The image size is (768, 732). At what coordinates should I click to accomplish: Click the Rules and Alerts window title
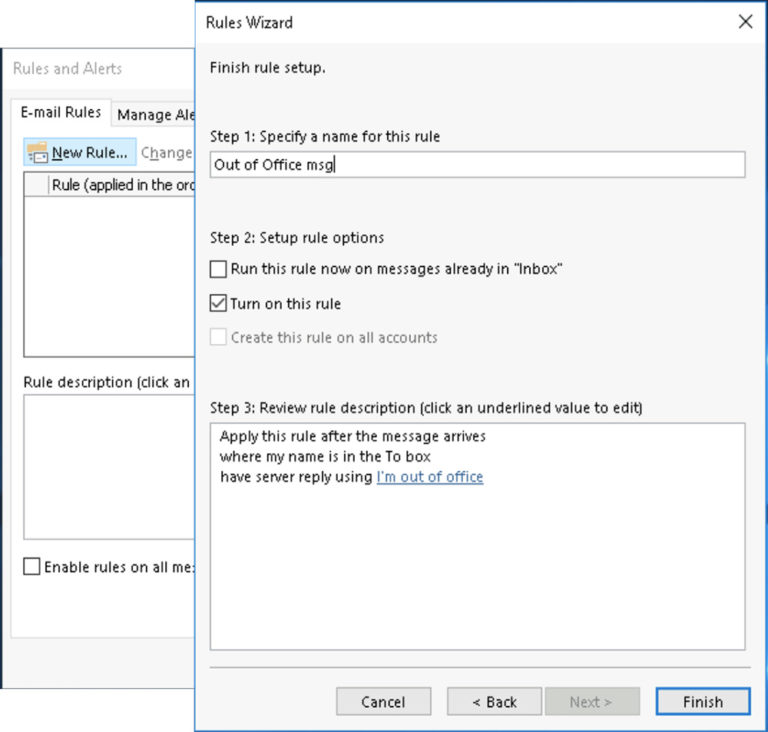[x=67, y=68]
